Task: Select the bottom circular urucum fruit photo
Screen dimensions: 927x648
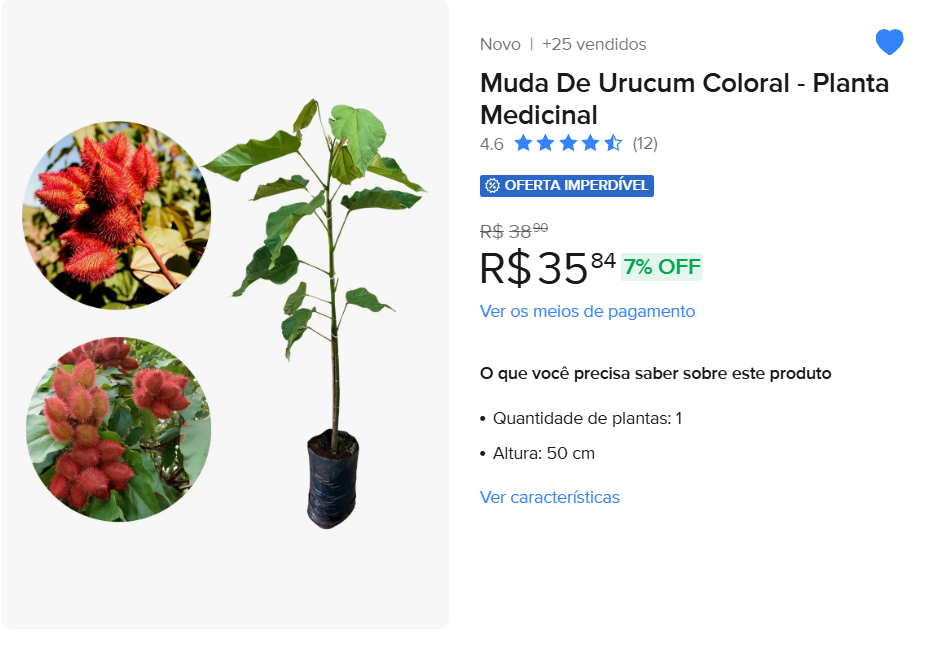Action: pos(118,429)
